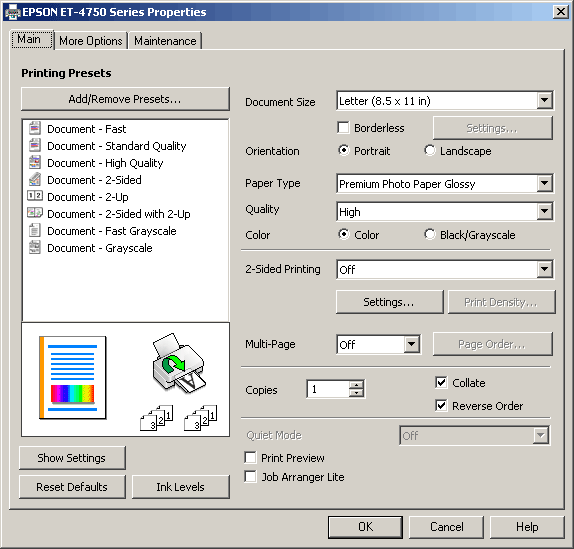Image resolution: width=574 pixels, height=549 pixels.
Task: Click the Borderless Settings button
Action: click(x=492, y=128)
